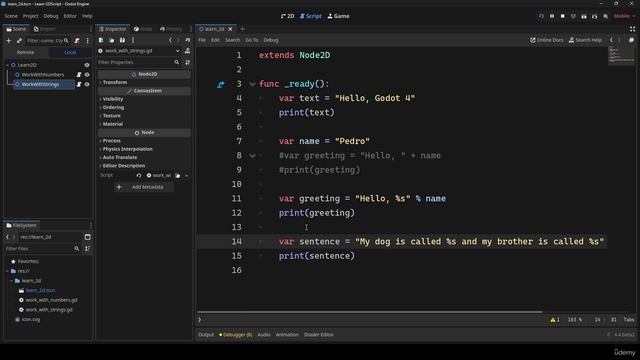Toggle visibility of WorkWithStrings node
The height and width of the screenshot is (360, 640).
pos(87,84)
